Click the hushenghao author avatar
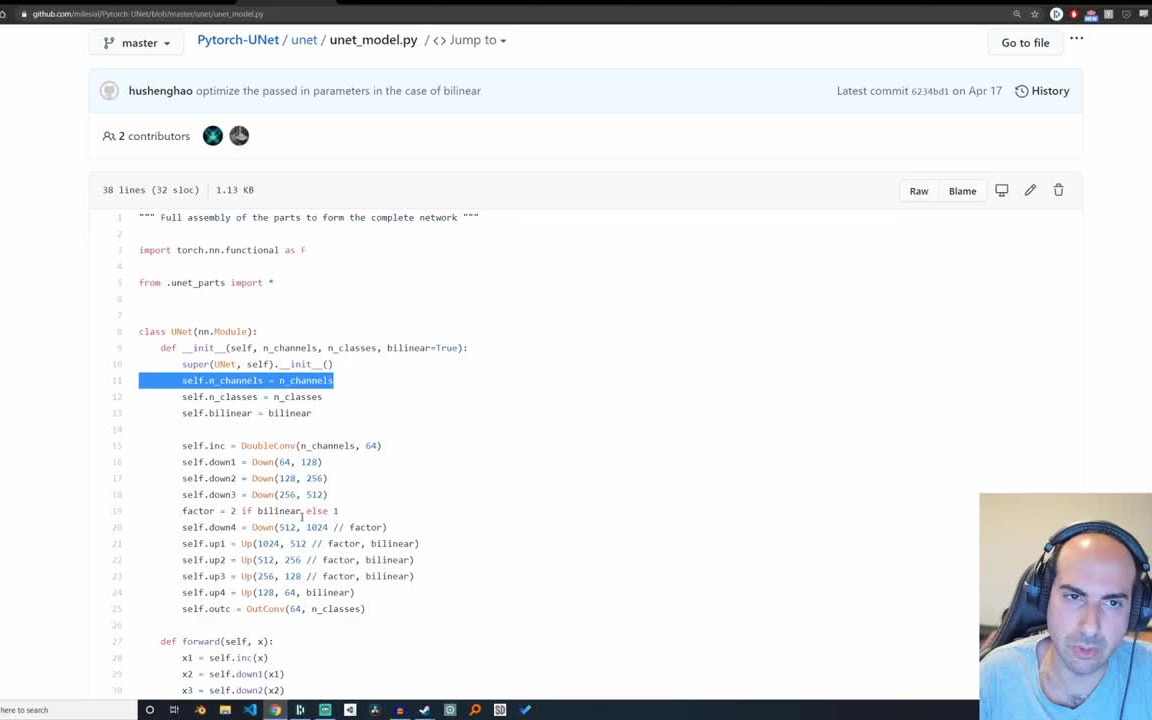Screen dimensions: 1152x720 pyautogui.click(x=109, y=90)
